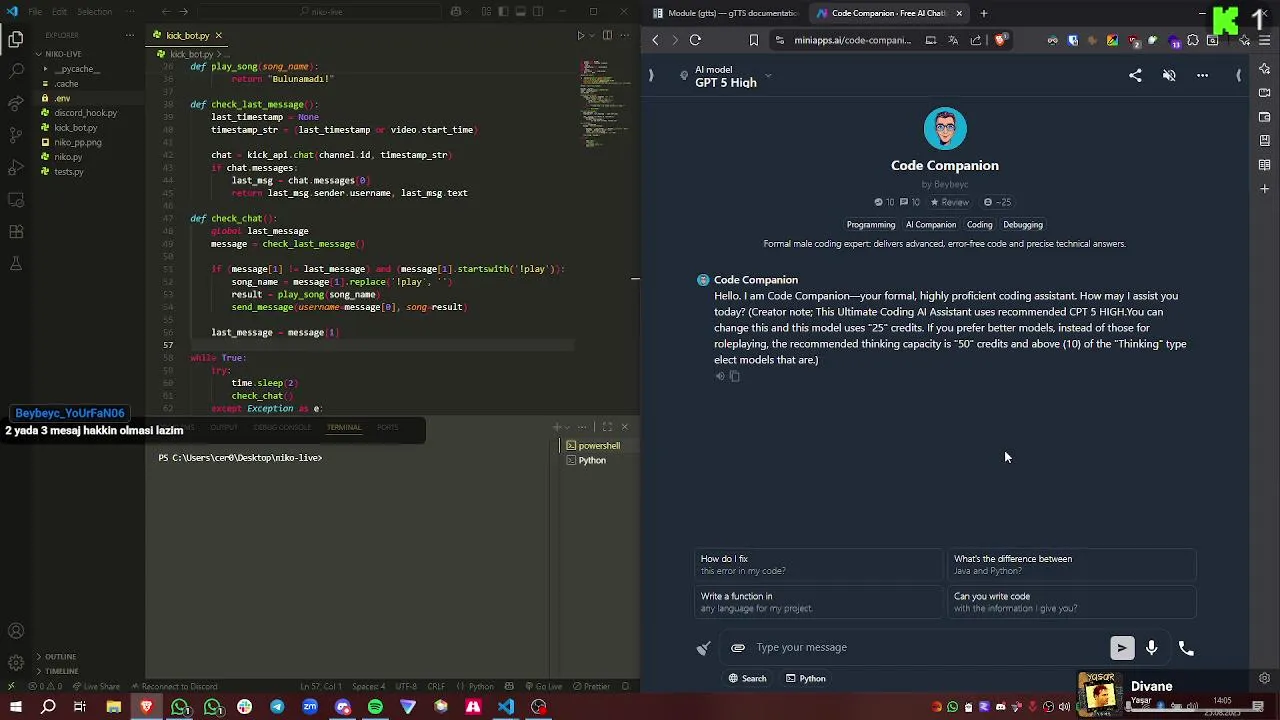Share the Code Companion chat
Screen dimensions: 1280x720
pyautogui.click(x=1135, y=75)
